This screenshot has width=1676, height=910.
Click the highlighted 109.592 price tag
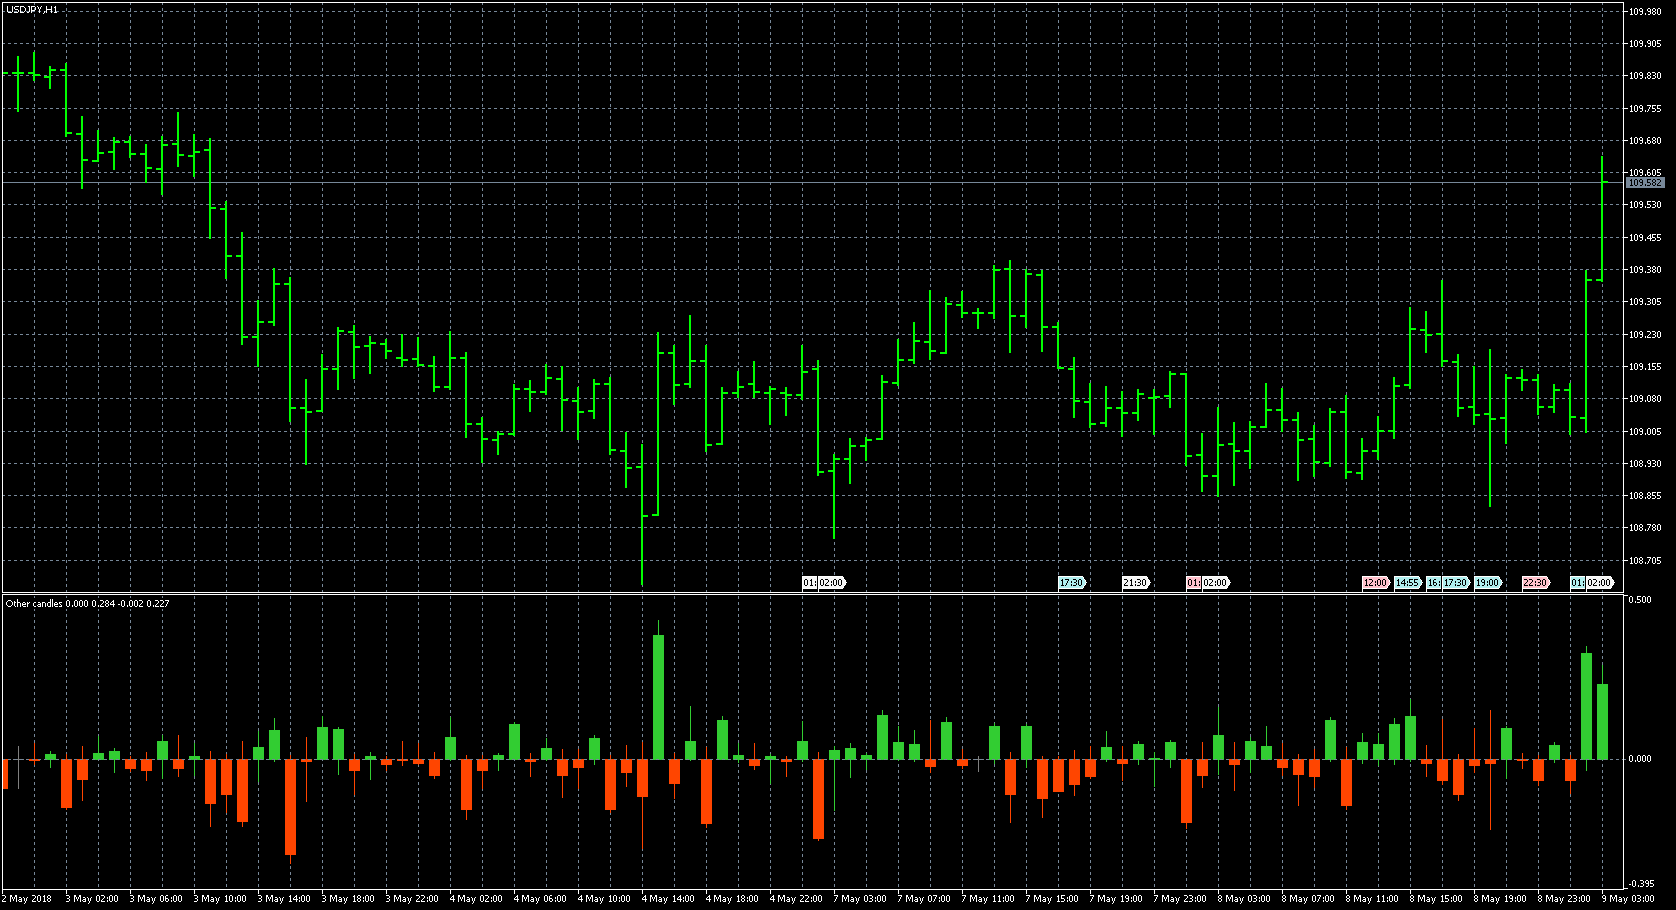(x=1647, y=184)
